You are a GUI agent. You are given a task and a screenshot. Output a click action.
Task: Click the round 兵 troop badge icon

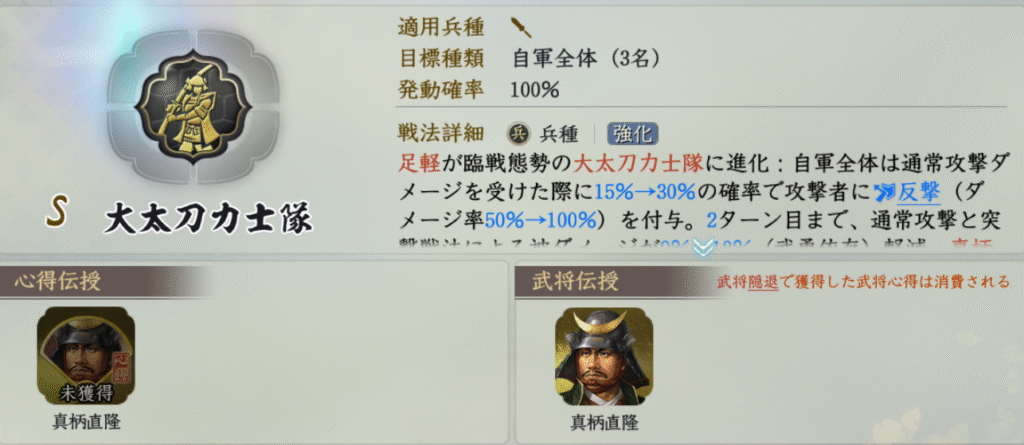coord(518,133)
